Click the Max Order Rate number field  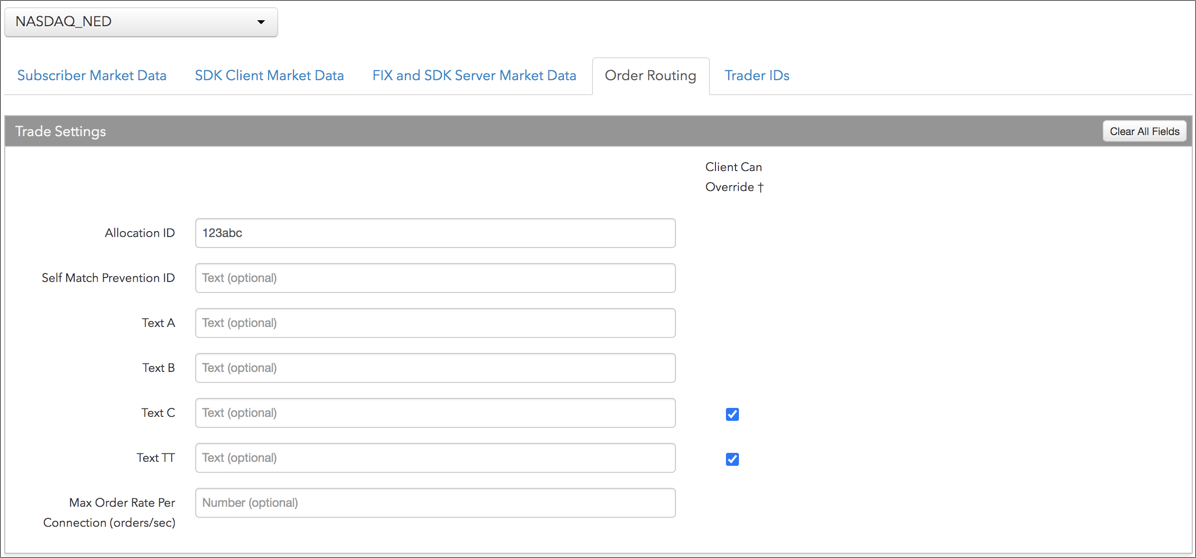pos(435,503)
